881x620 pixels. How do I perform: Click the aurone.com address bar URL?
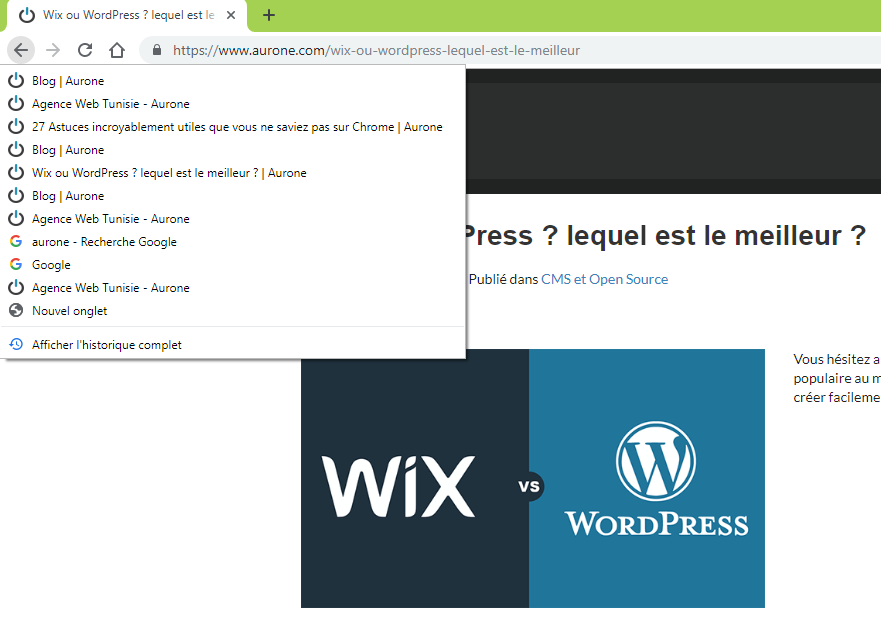[x=376, y=50]
